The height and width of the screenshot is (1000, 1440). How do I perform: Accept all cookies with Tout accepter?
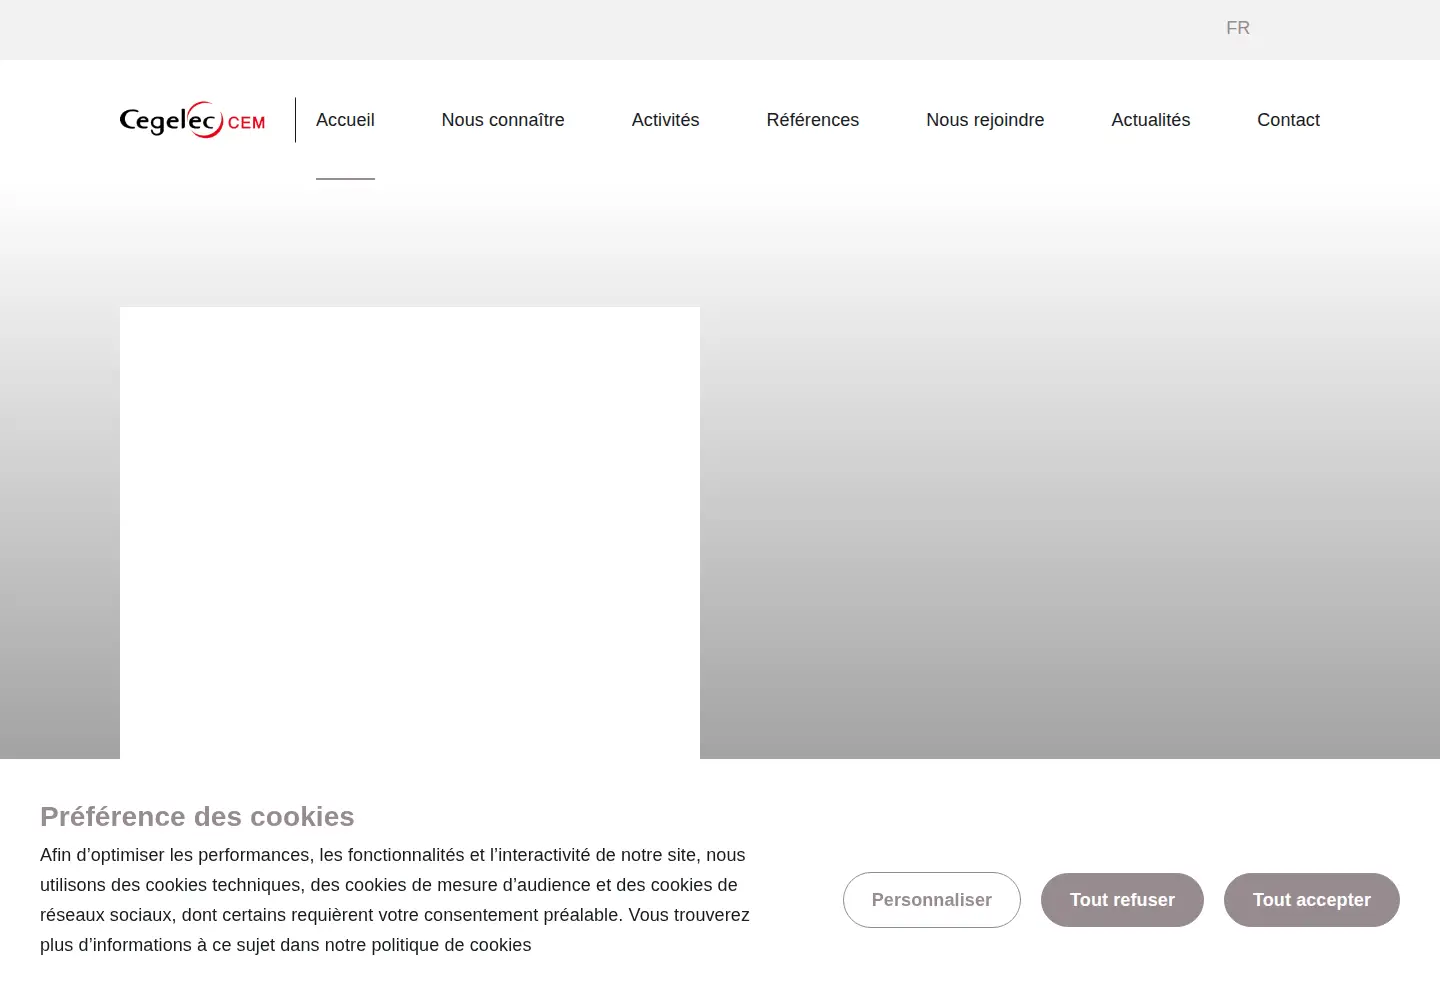(1312, 900)
